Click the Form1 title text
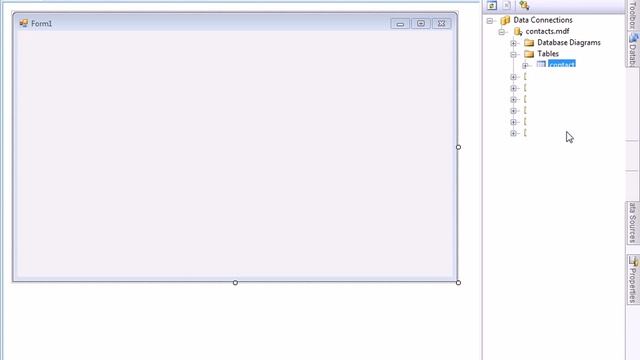Screen dimensions: 640x360 coord(42,24)
